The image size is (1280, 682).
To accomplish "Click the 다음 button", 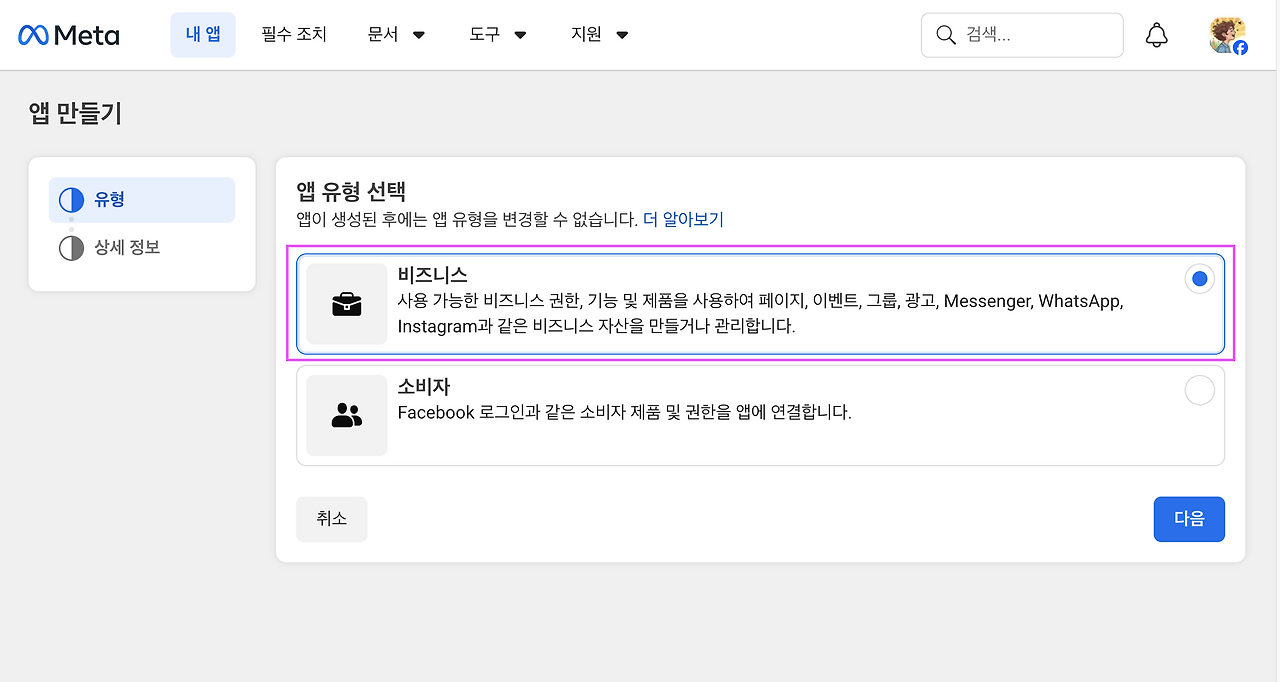I will tap(1189, 519).
